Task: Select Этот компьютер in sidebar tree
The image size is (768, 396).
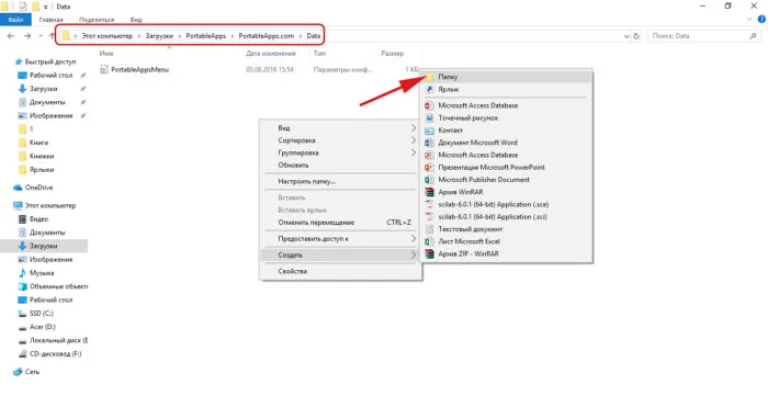Action: click(45, 206)
